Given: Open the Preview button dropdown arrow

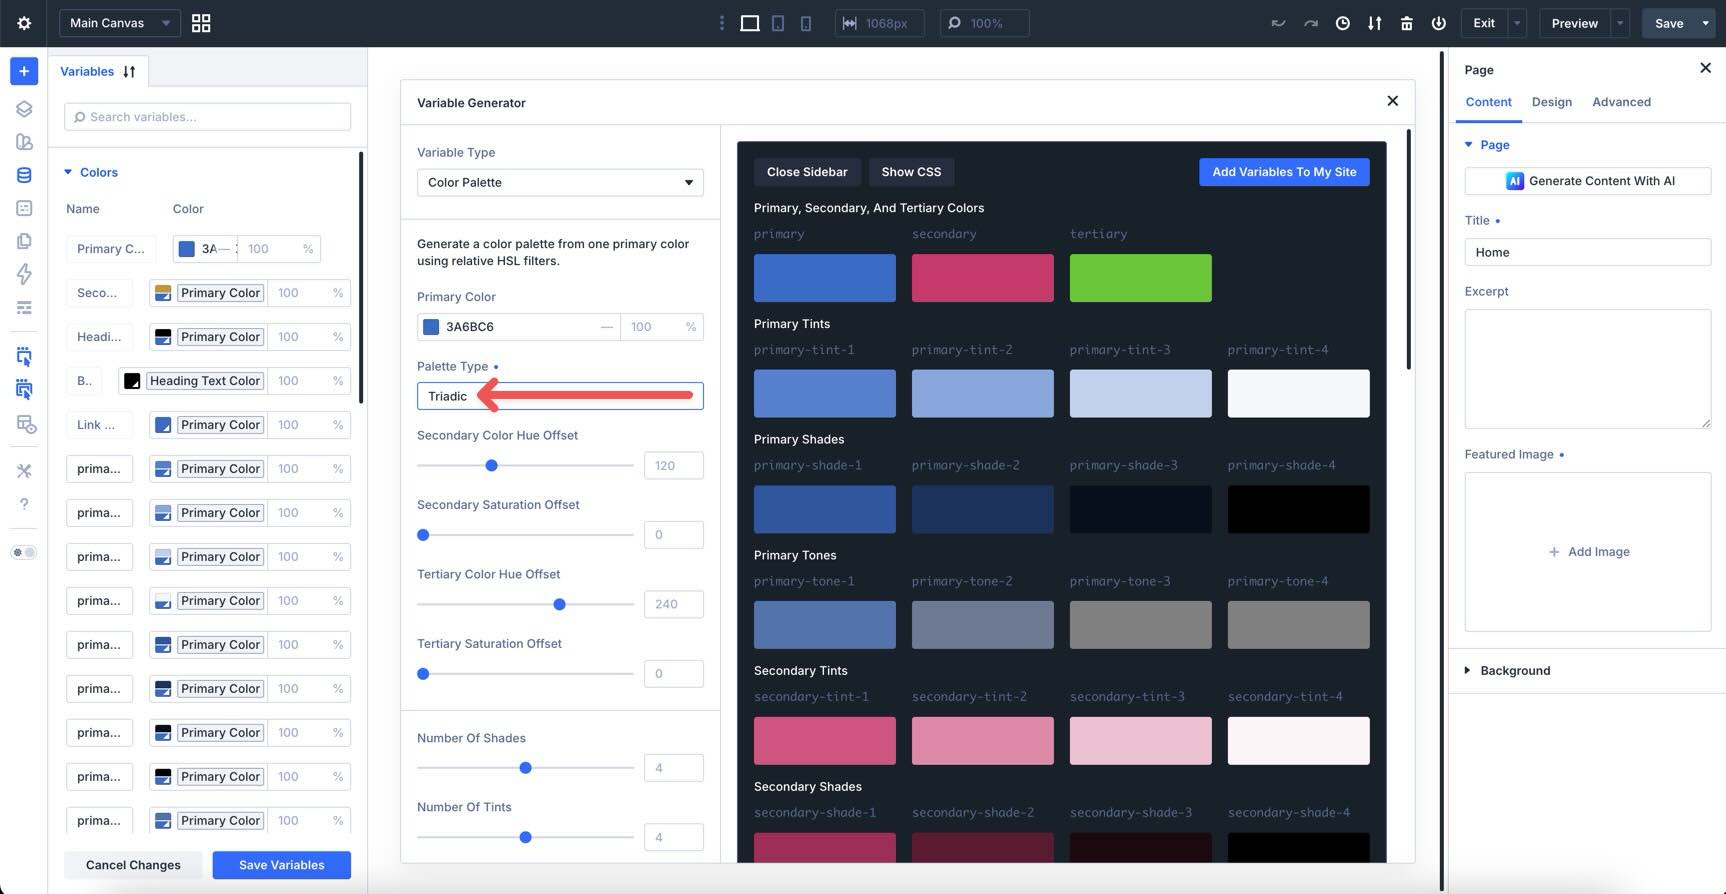Looking at the screenshot, I should tap(1620, 23).
